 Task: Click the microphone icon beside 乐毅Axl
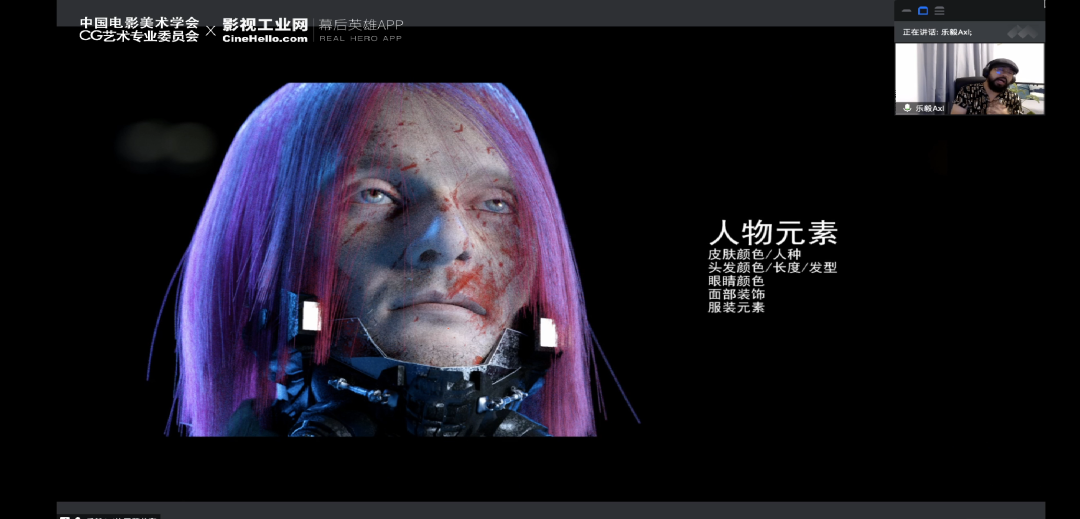click(907, 108)
